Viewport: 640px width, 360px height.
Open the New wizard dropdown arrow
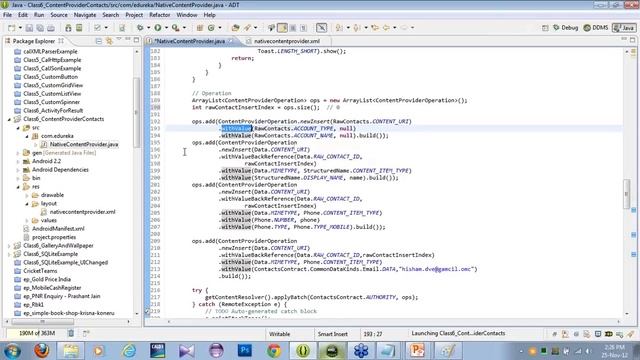[x=20, y=28]
